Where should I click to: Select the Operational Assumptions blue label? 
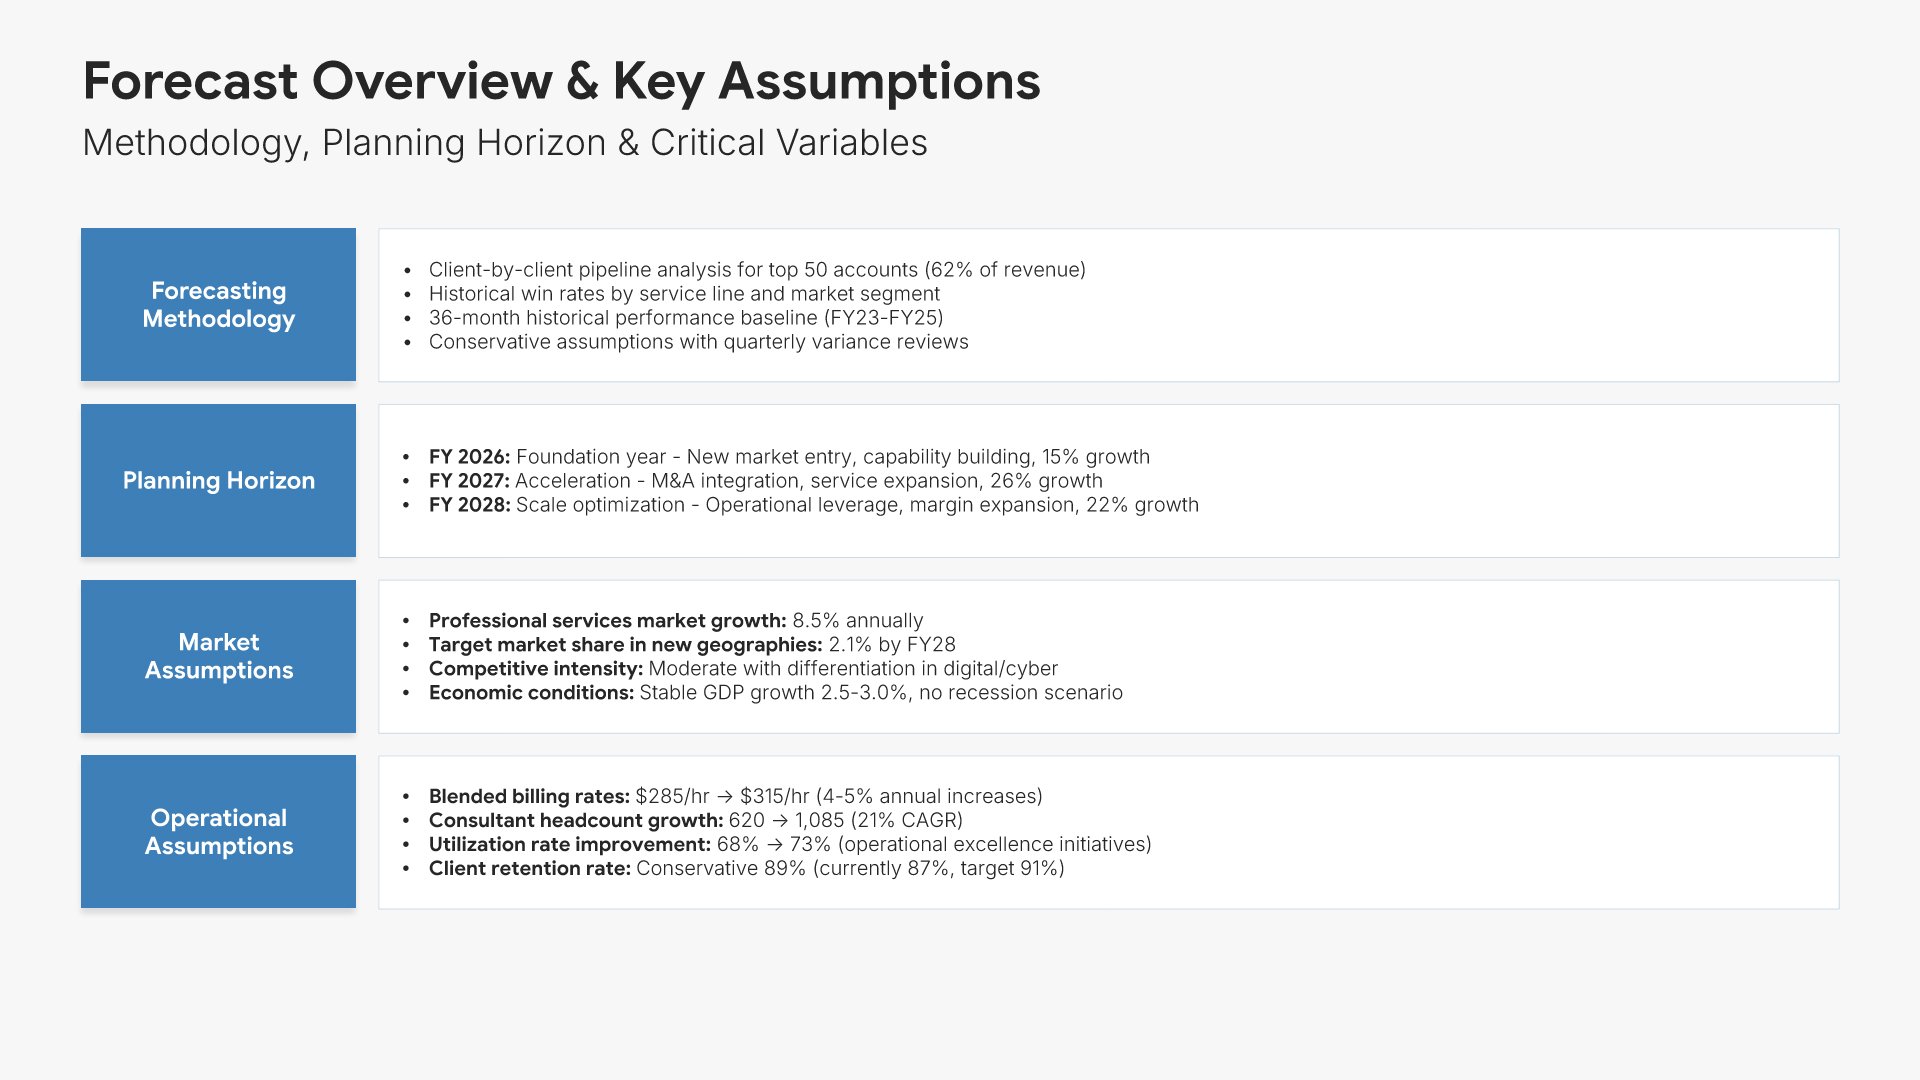218,832
